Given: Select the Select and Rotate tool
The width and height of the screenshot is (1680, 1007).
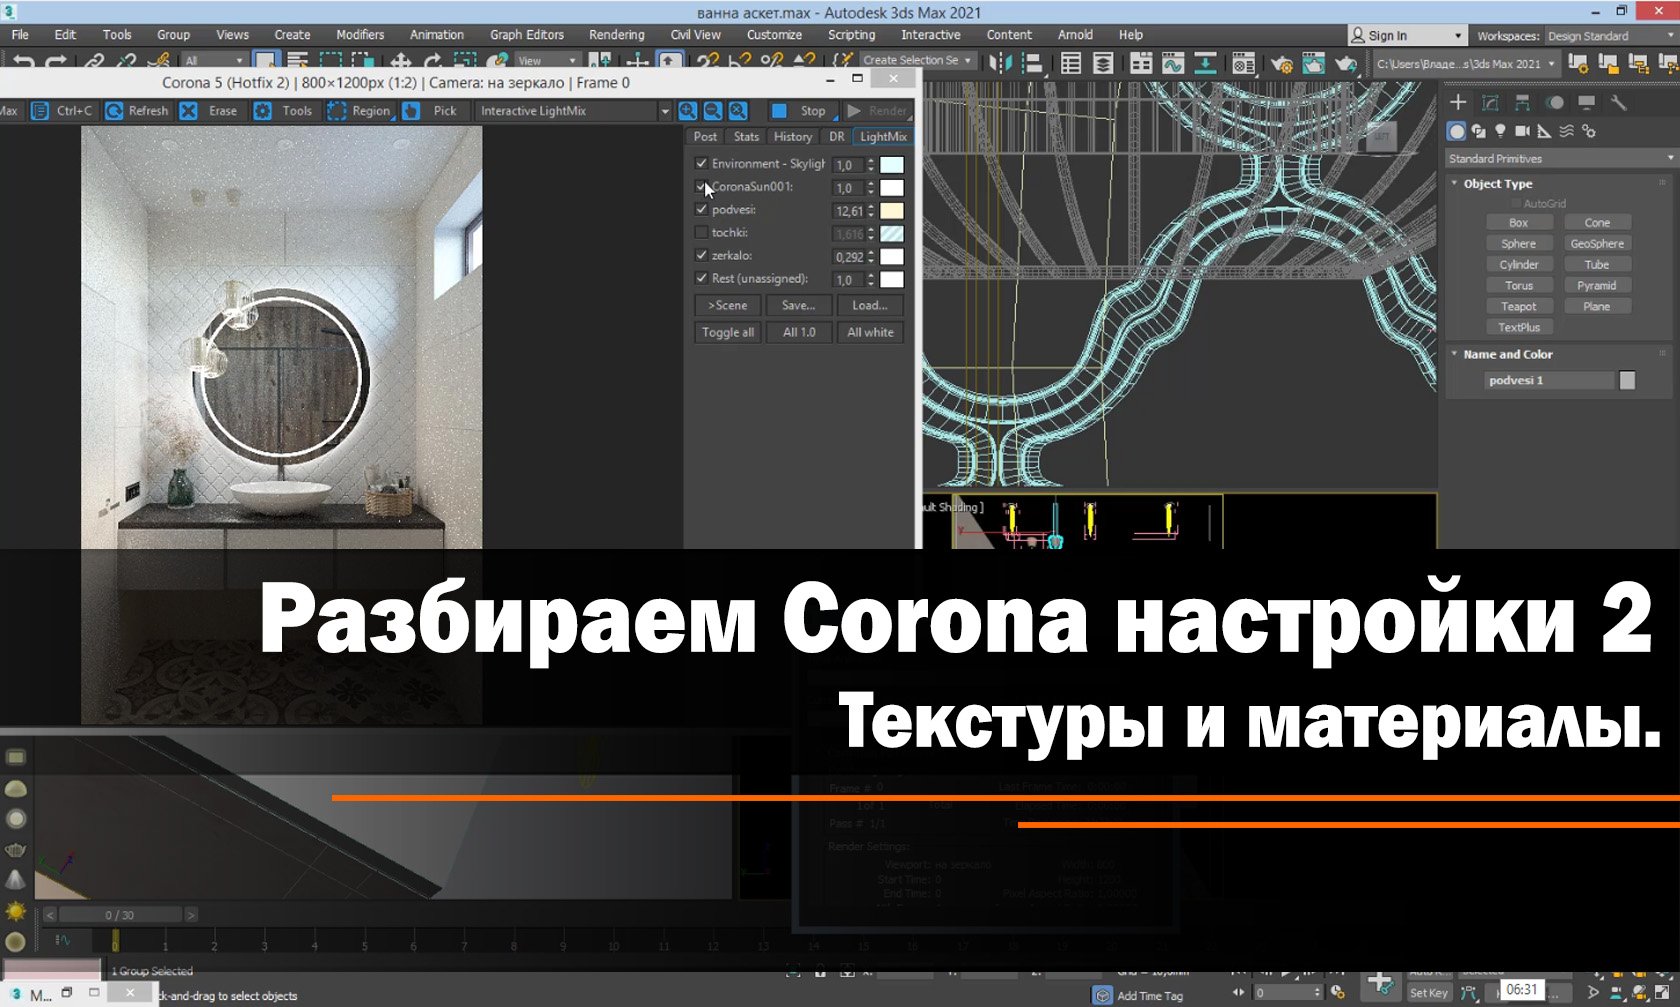Looking at the screenshot, I should [433, 62].
